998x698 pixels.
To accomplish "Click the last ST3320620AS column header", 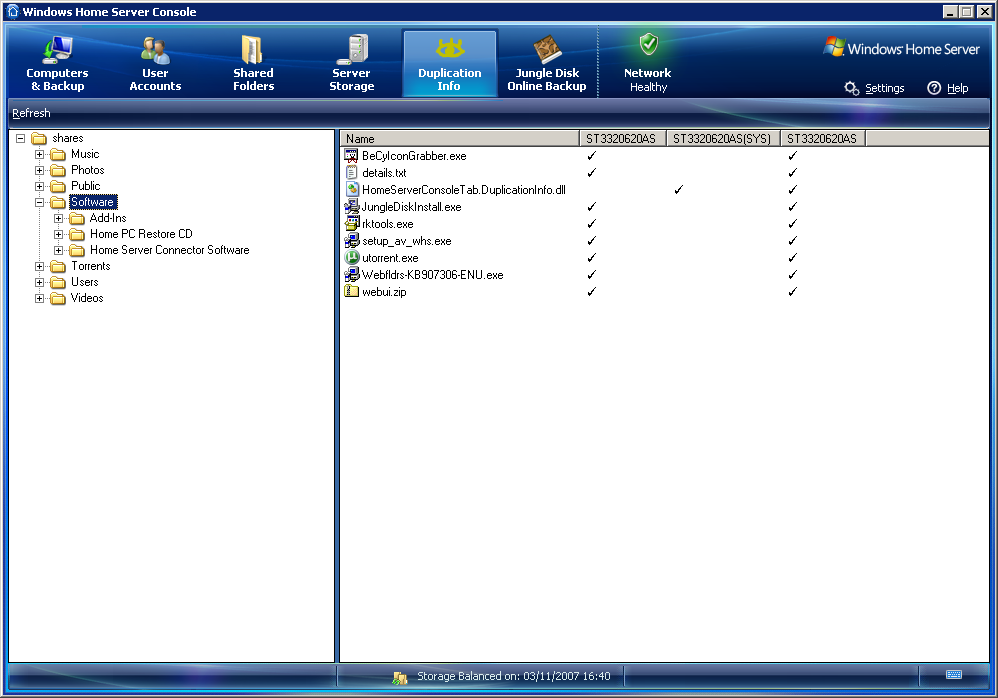I will coord(823,139).
